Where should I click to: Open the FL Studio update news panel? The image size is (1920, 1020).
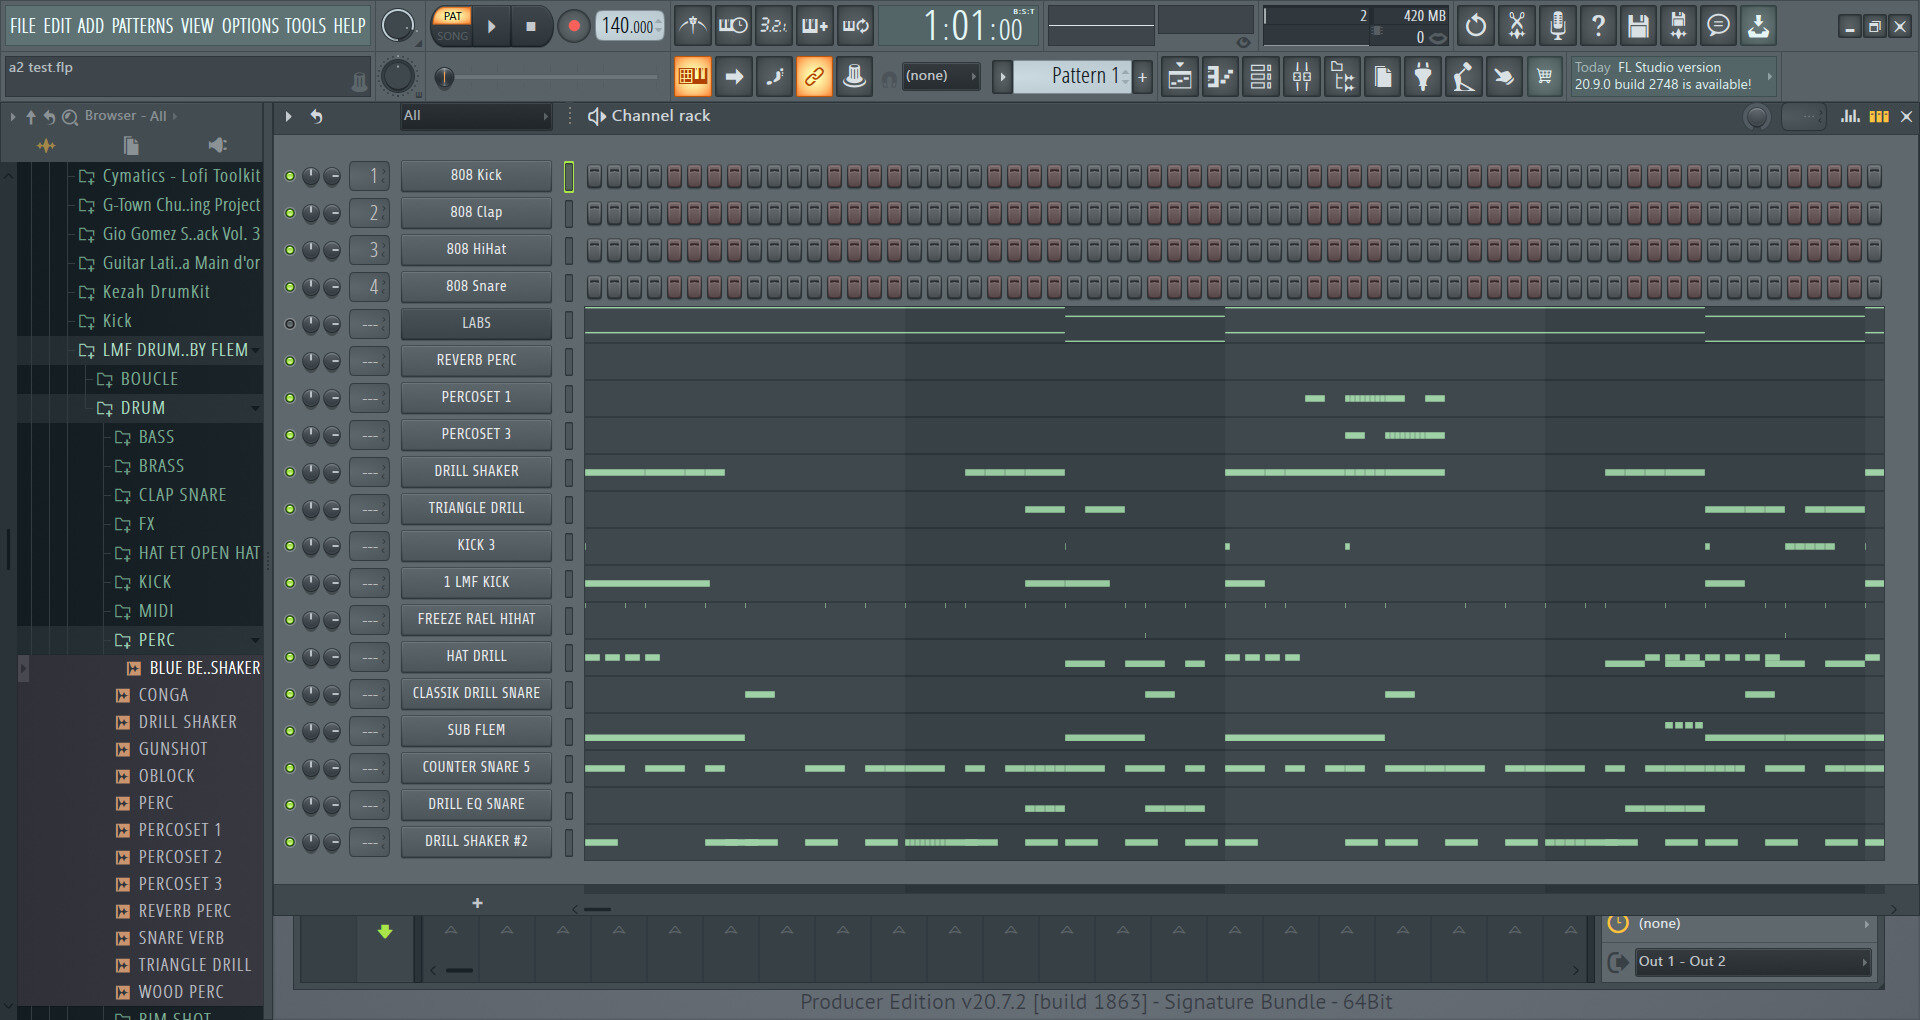[1672, 76]
